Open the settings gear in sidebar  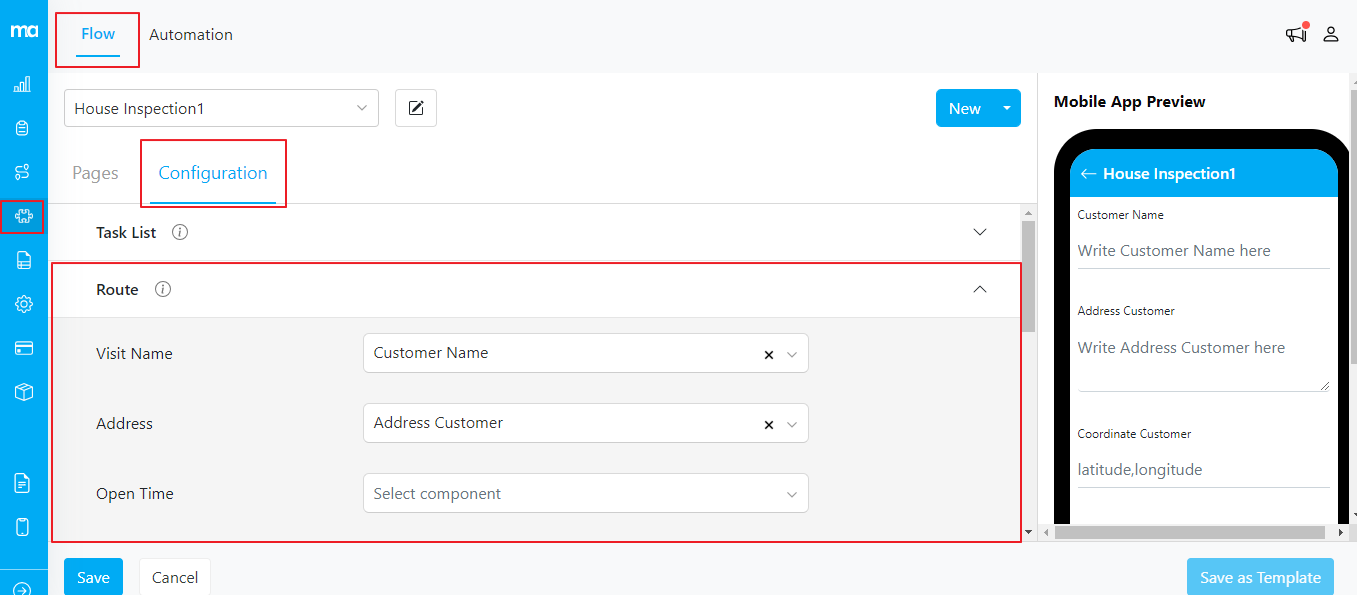coord(23,304)
